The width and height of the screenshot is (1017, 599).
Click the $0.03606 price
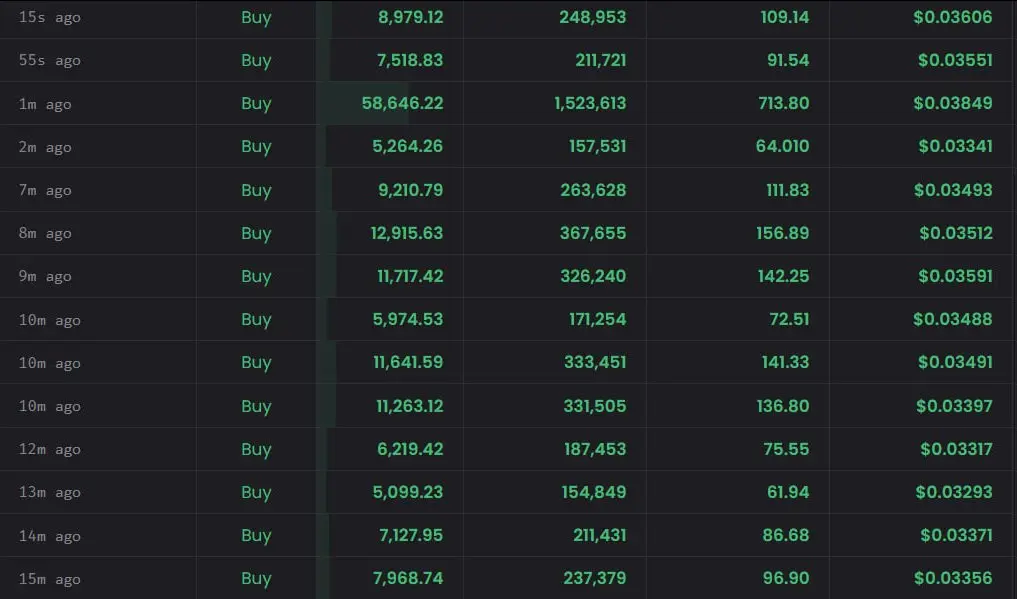pos(955,17)
